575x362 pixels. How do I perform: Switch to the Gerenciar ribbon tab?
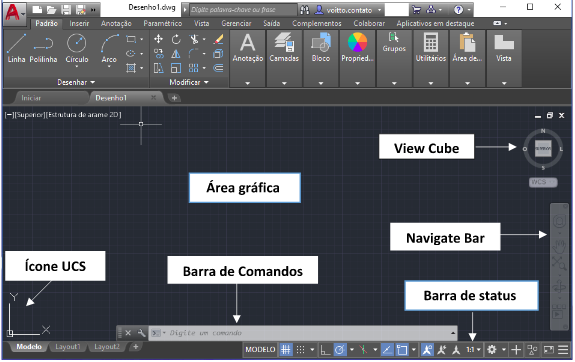(x=236, y=23)
